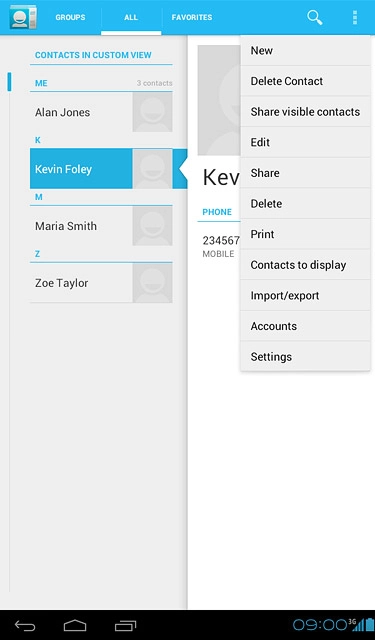Screen dimensions: 375x640
Task: Choose New from the overflow menu
Action: pos(305,51)
